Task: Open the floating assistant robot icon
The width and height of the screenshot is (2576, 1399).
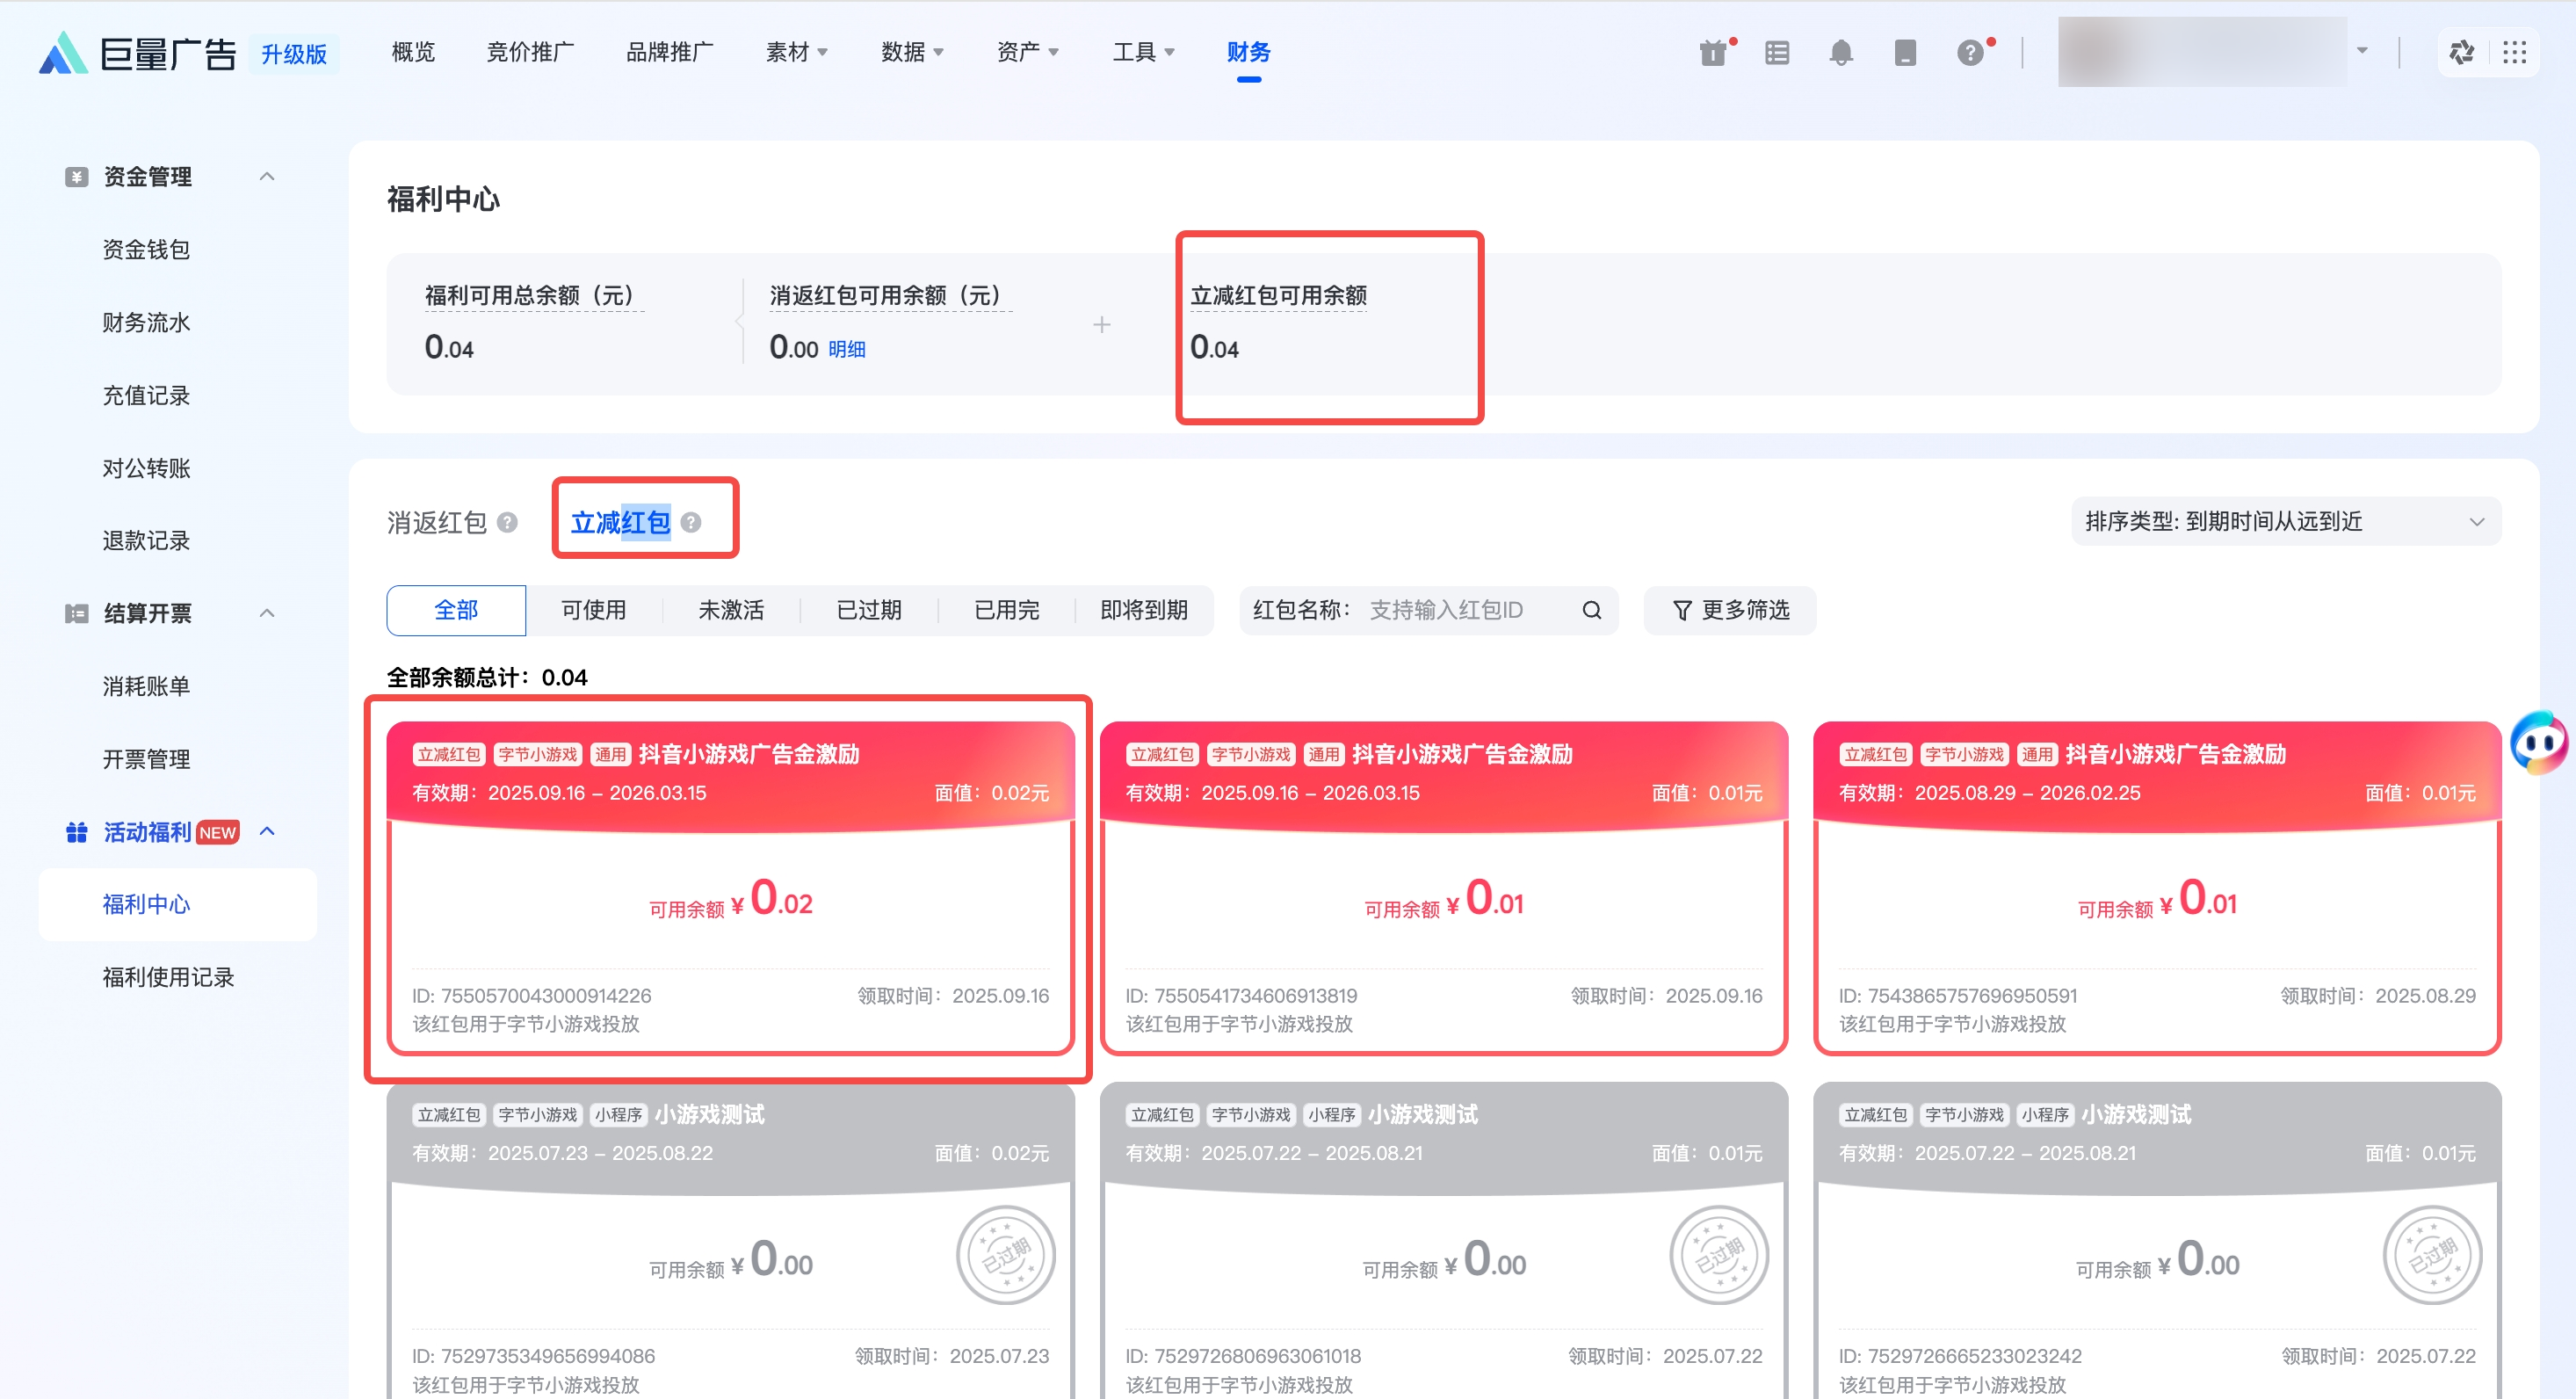Action: (x=2539, y=742)
